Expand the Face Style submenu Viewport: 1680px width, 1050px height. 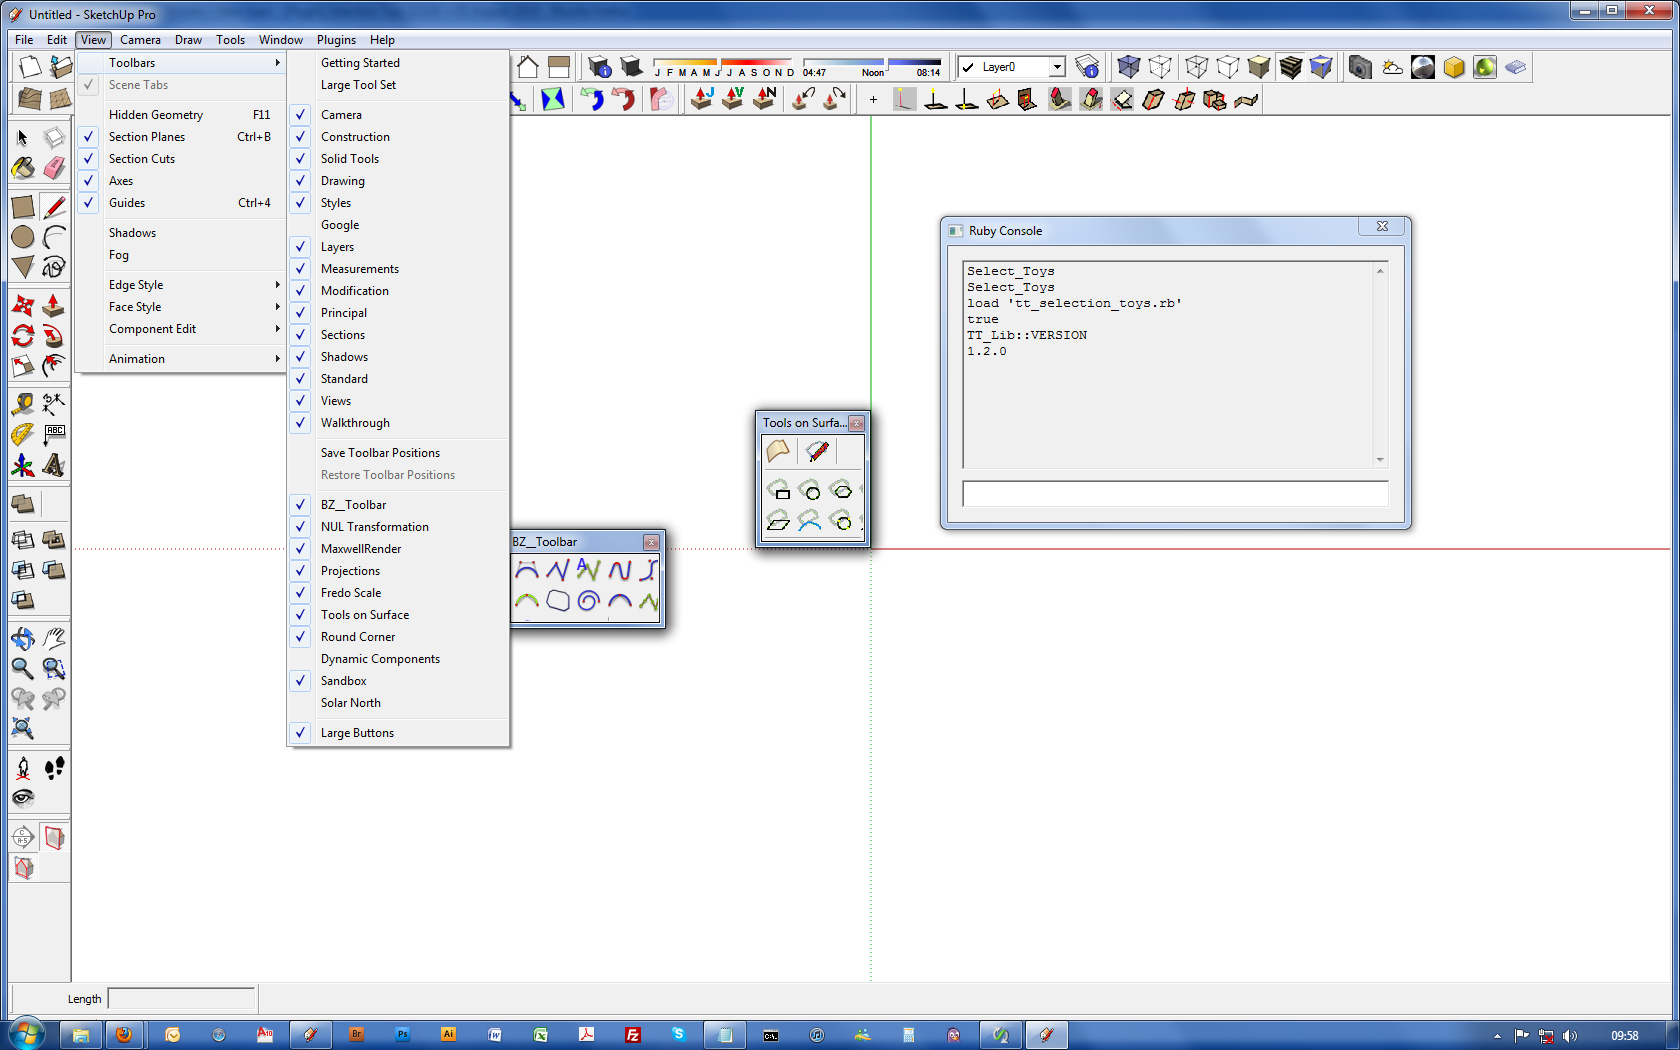(181, 307)
